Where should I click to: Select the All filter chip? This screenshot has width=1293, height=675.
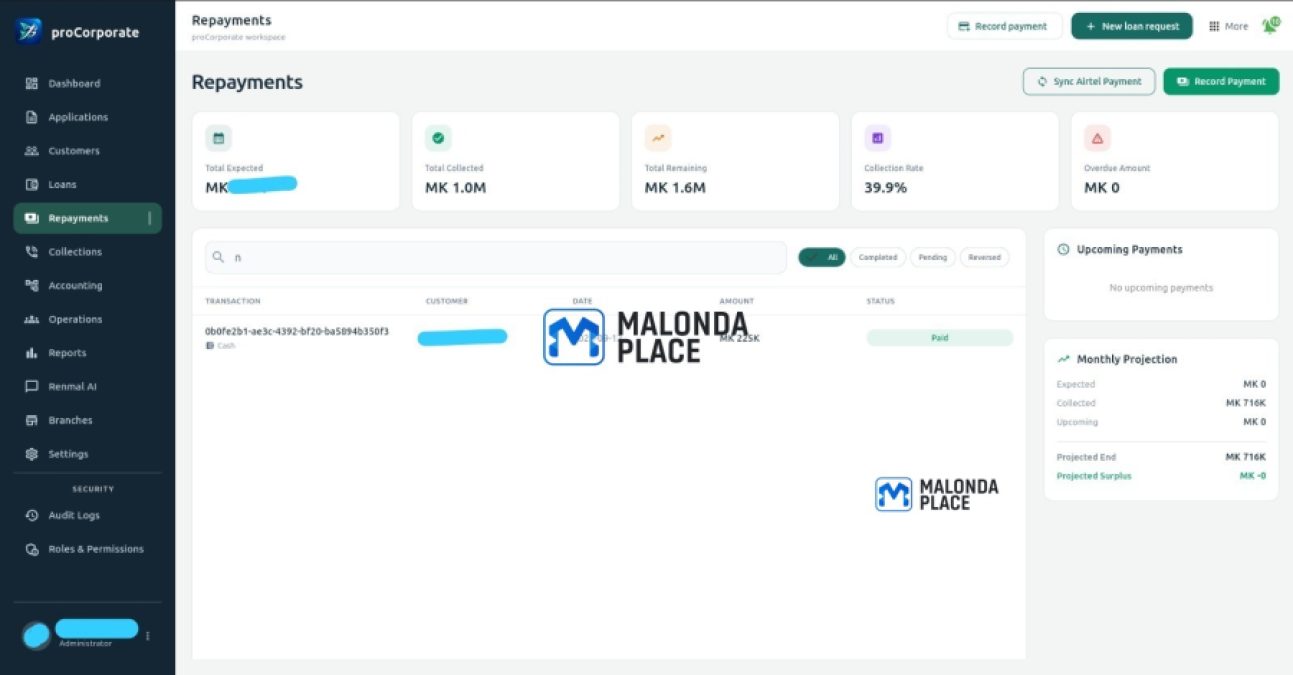(822, 257)
